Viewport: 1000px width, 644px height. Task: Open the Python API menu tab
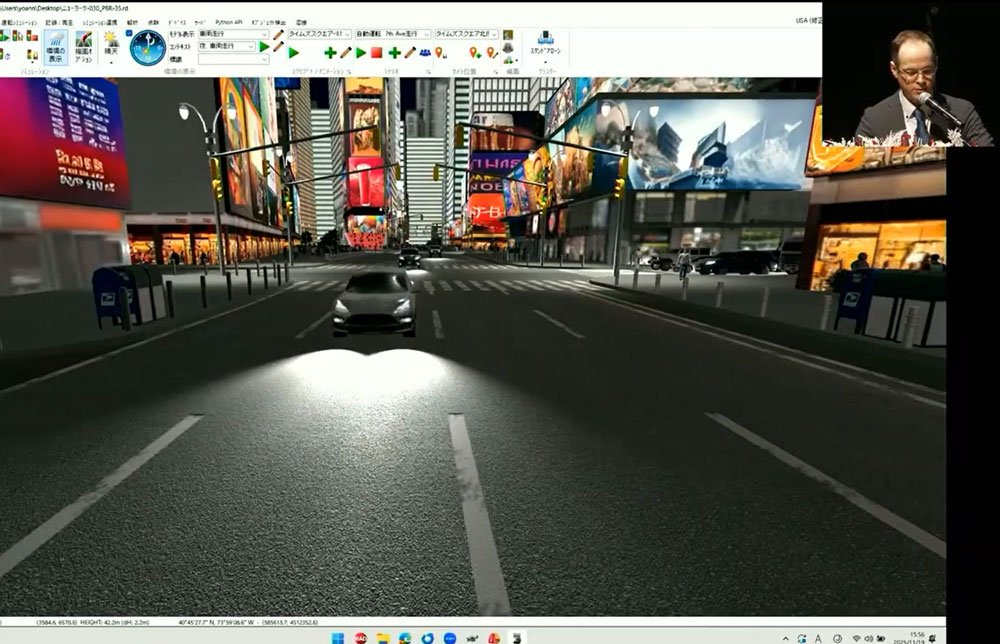(228, 21)
